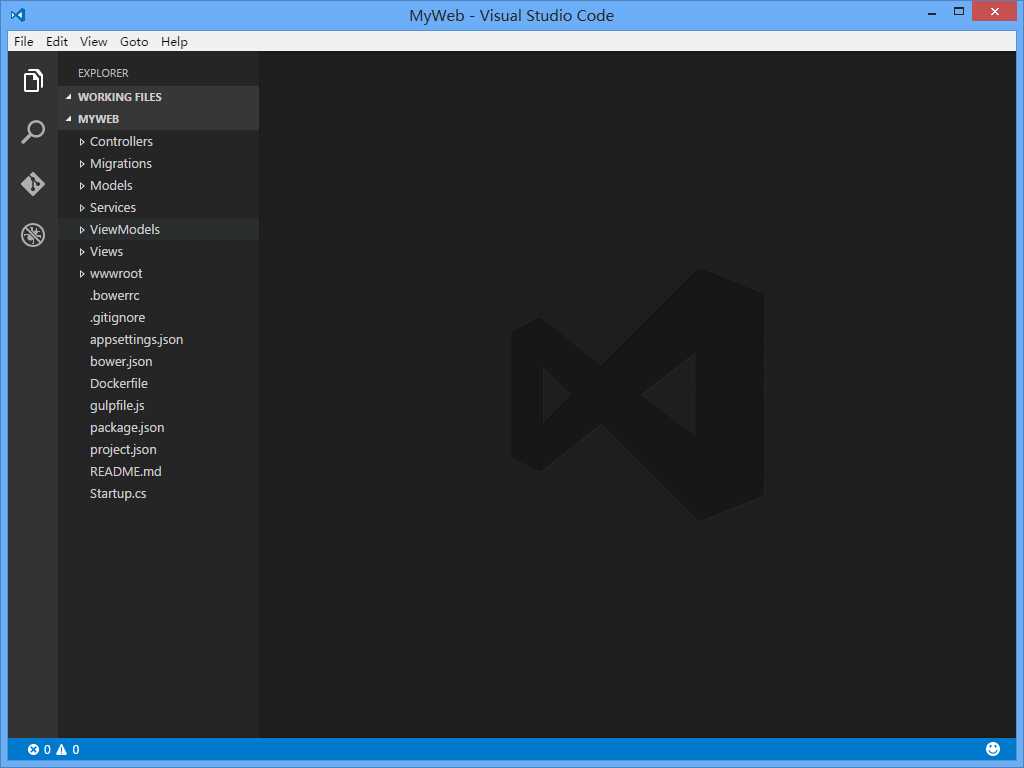The height and width of the screenshot is (768, 1024).
Task: Open the .bowerrc file
Action: point(115,295)
